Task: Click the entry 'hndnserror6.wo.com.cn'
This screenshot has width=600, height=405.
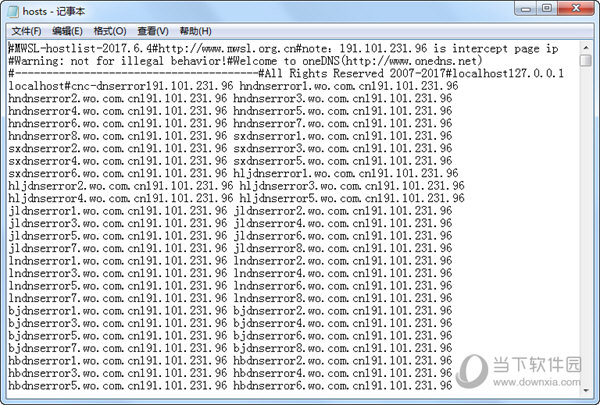Action: [x=74, y=123]
